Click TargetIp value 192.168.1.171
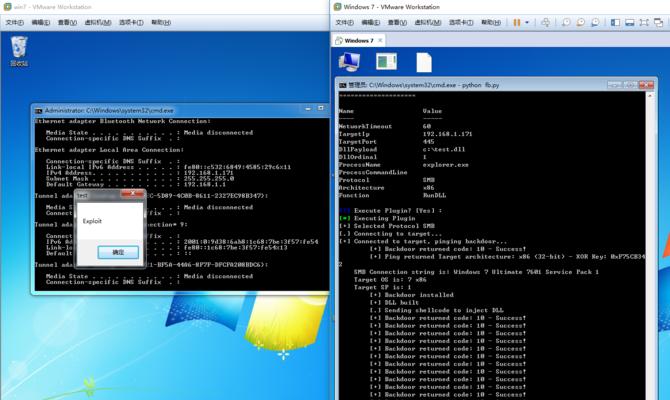 coord(447,134)
